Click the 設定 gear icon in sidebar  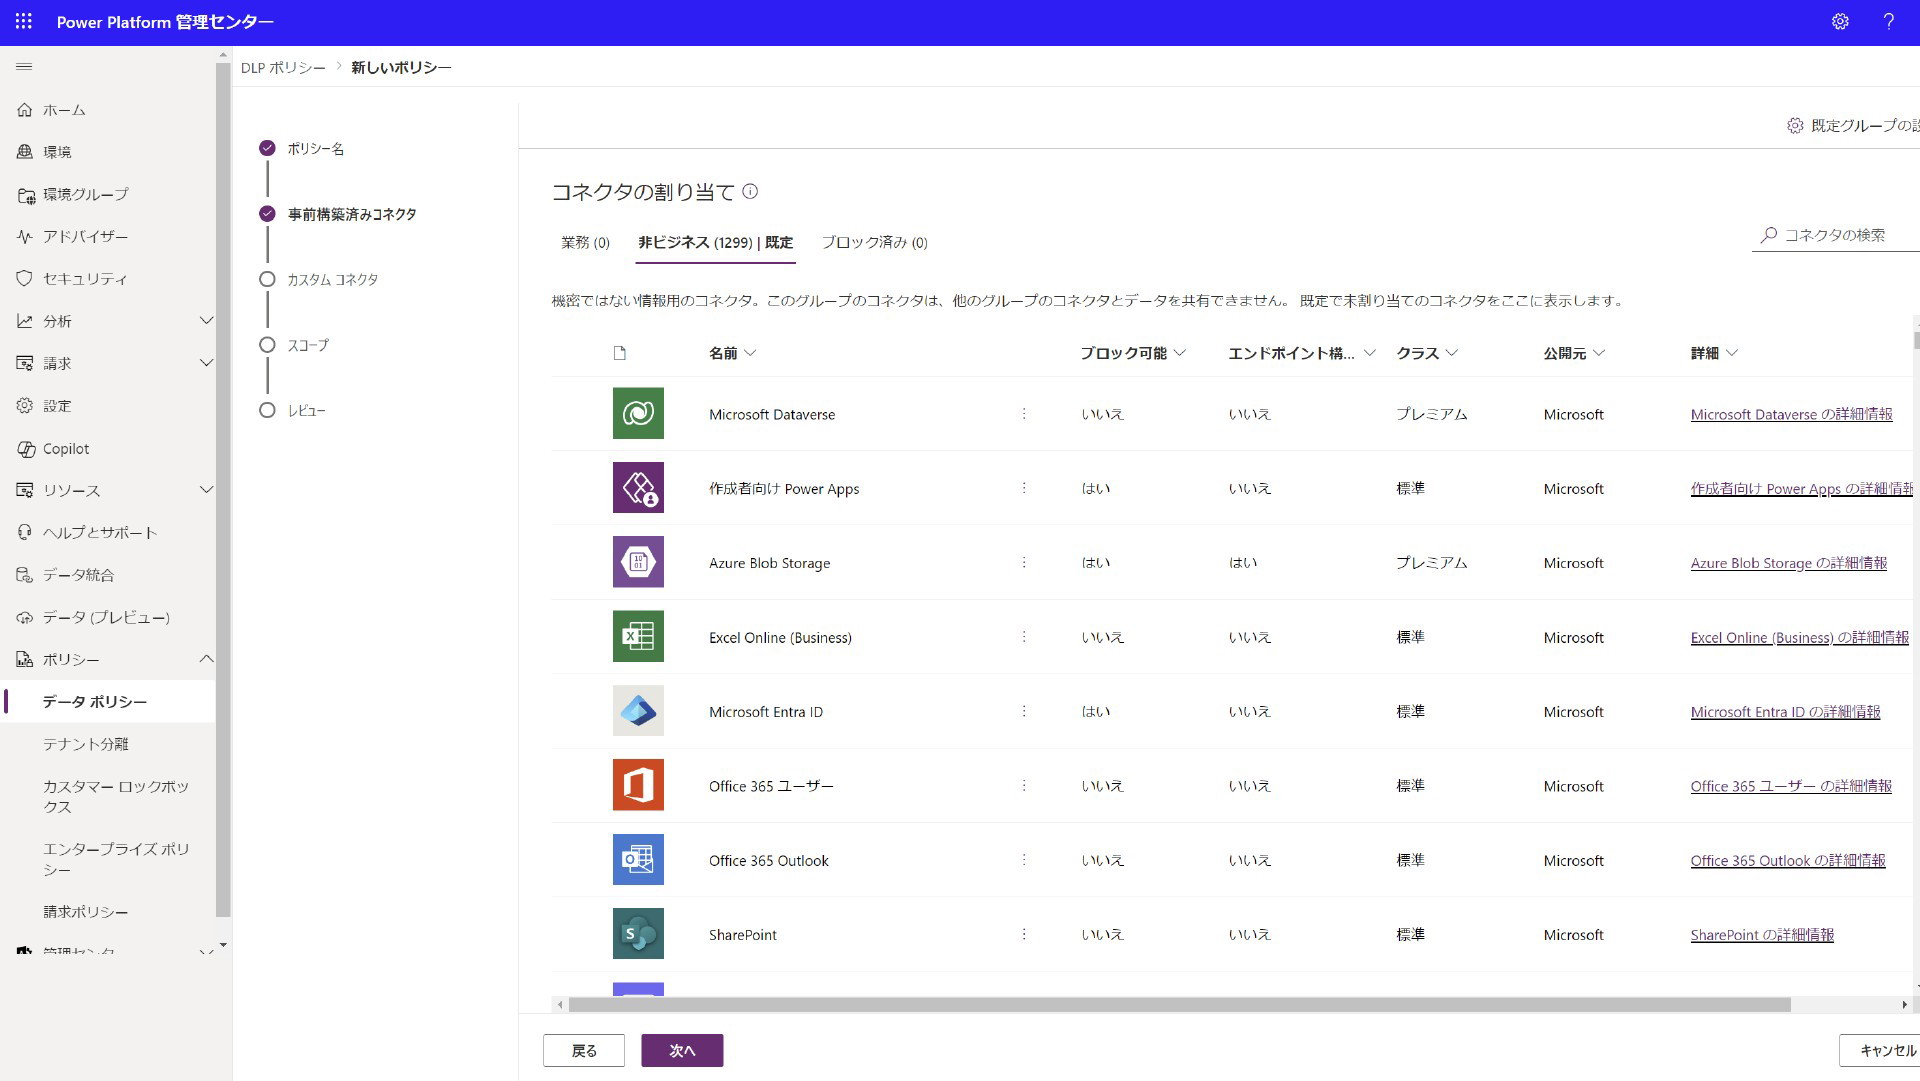coord(25,406)
